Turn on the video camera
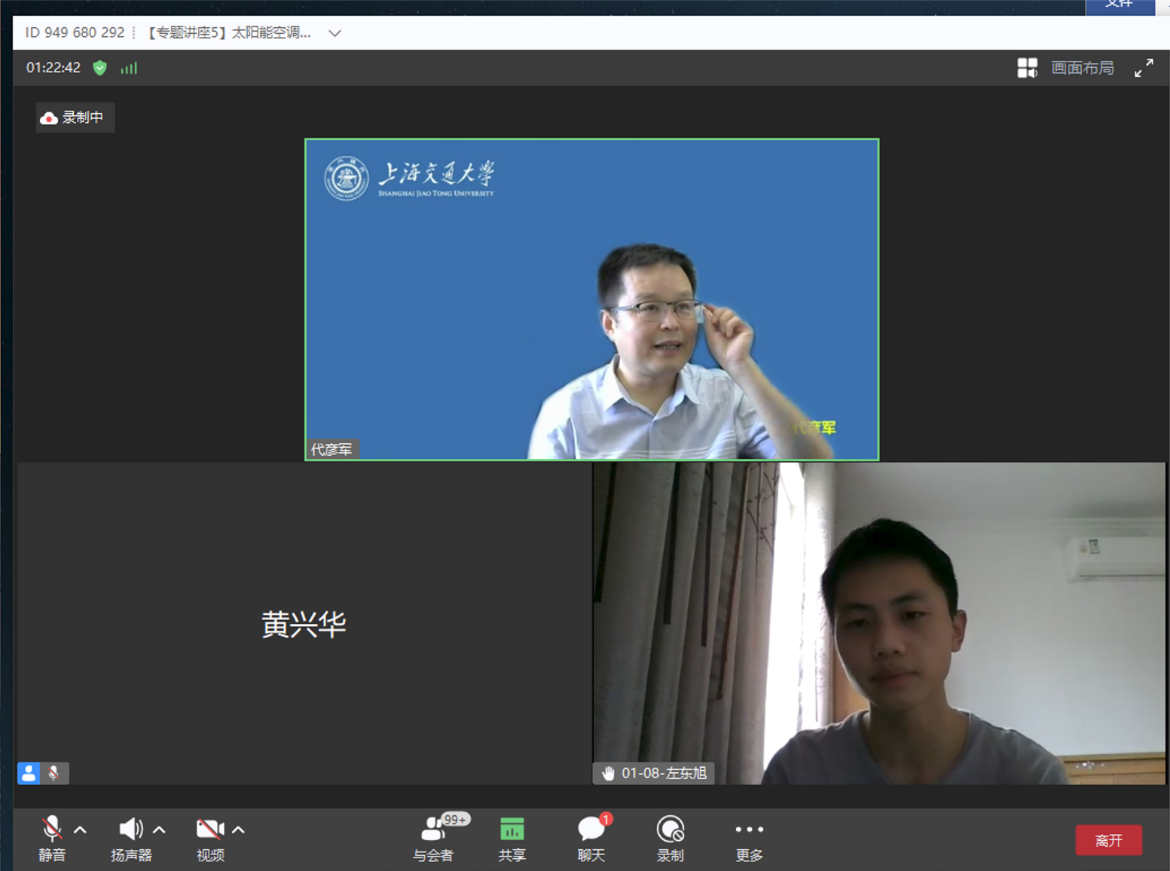The image size is (1170, 871). point(210,829)
